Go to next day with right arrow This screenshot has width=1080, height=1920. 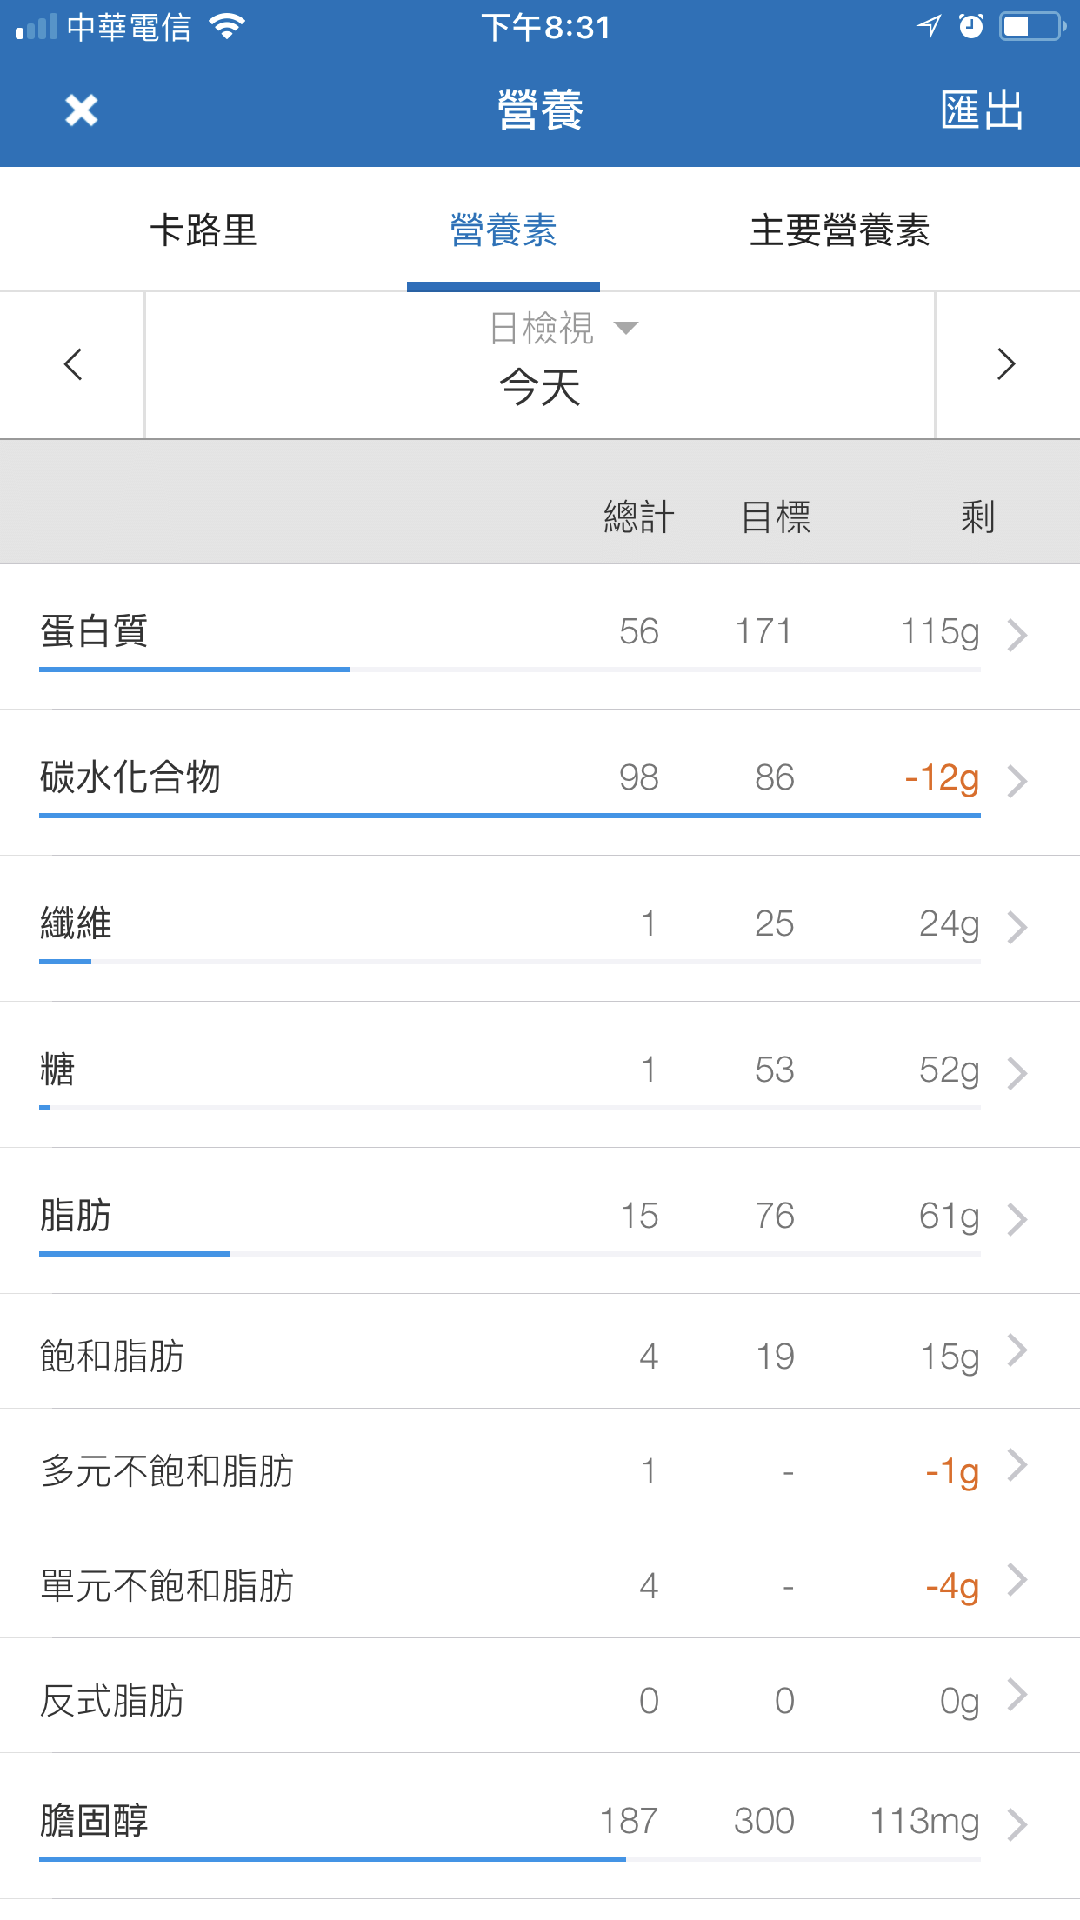pos(1007,364)
